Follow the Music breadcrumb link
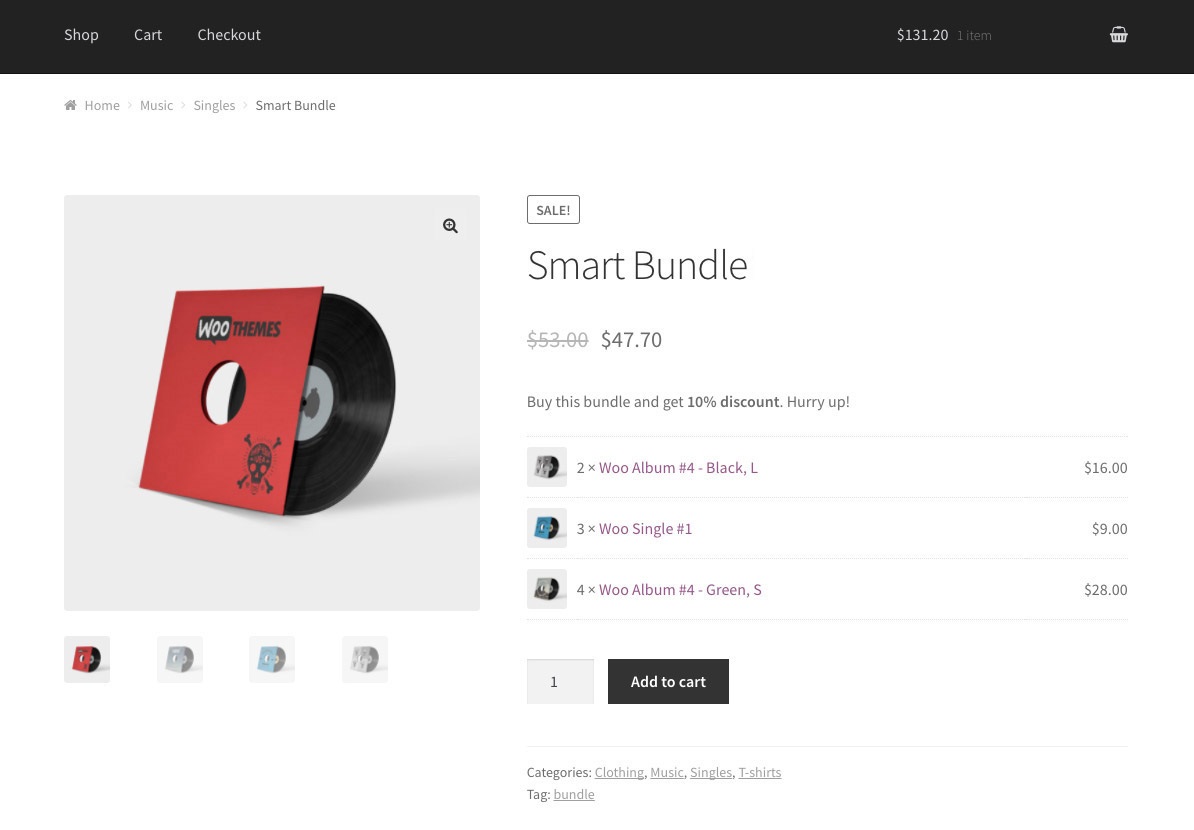Screen dimensions: 1194x830 (x=156, y=105)
